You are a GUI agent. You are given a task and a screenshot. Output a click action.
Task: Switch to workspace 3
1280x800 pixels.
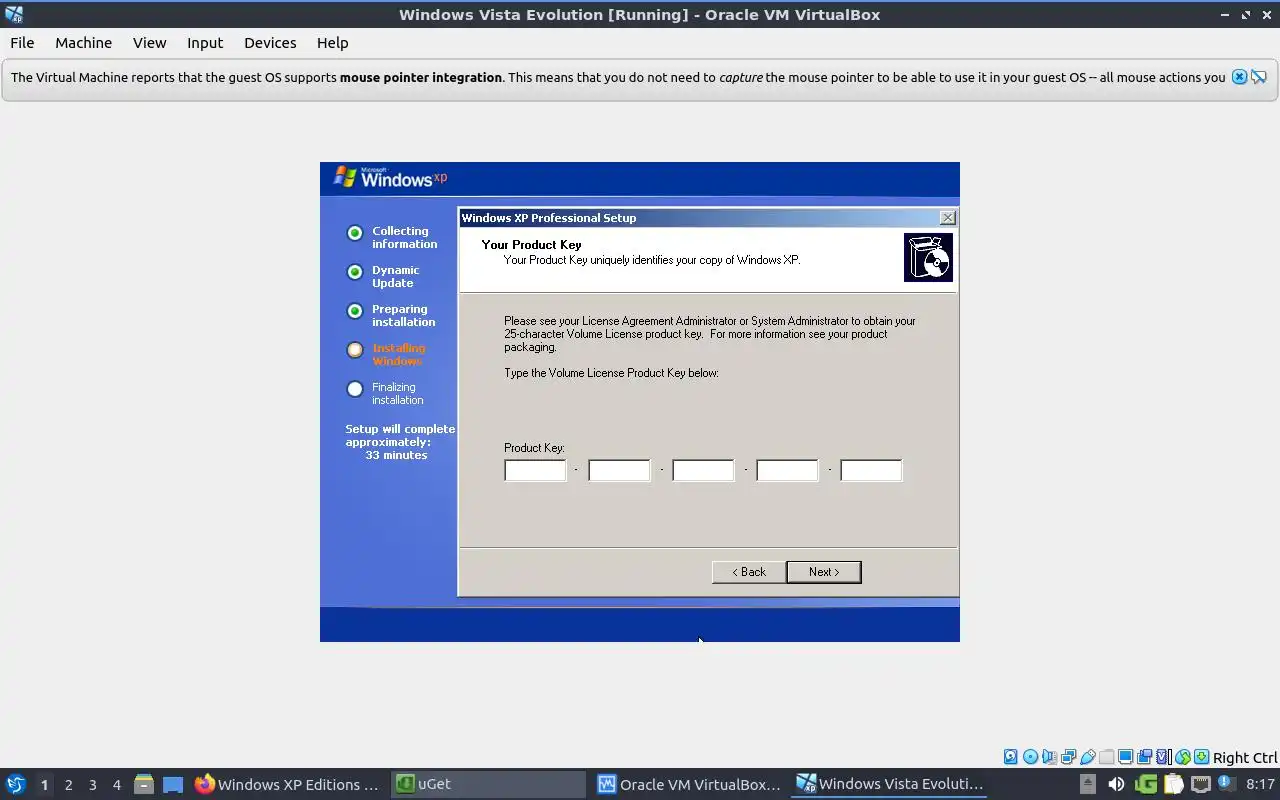pos(92,785)
